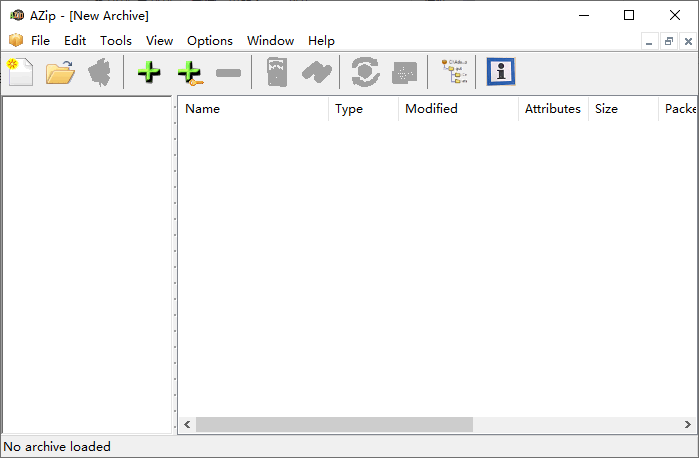Screen dimensions: 699x458
Task: Click the grayed minus Delete entries icon
Action: click(228, 72)
